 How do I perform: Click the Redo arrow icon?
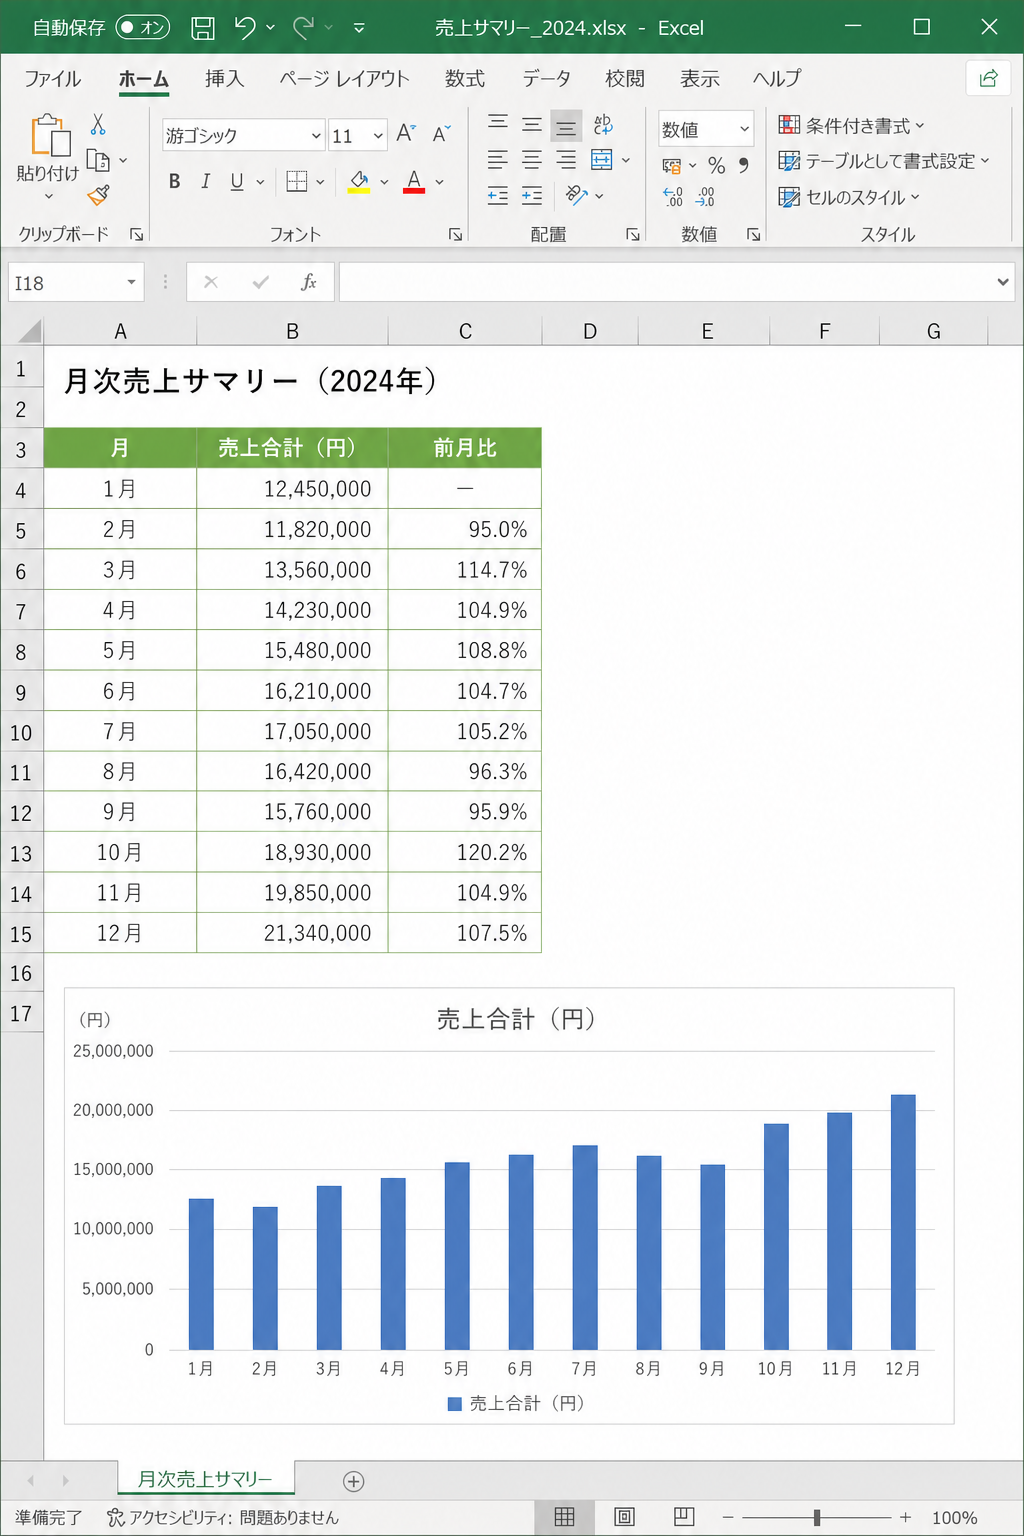pos(304,28)
